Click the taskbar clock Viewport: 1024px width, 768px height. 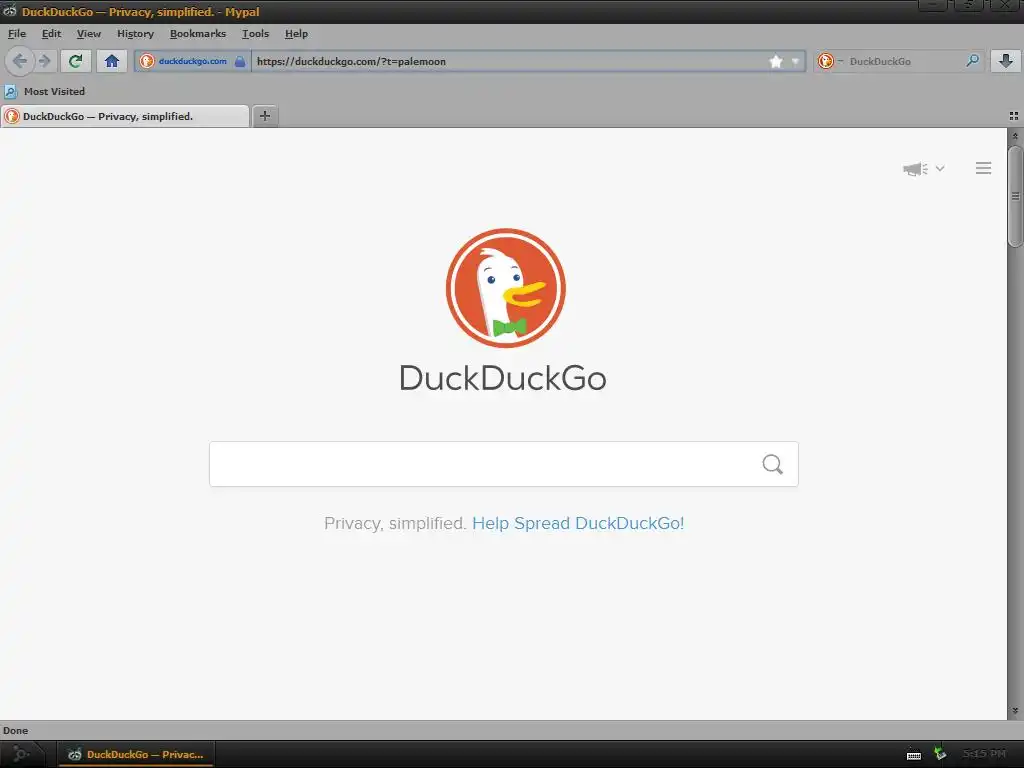pos(984,754)
